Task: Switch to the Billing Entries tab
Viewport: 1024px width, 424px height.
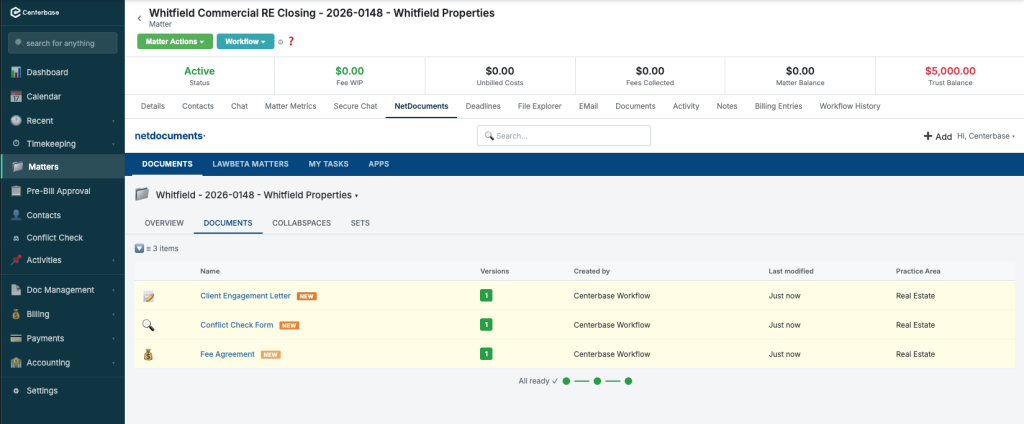Action: pyautogui.click(x=778, y=105)
